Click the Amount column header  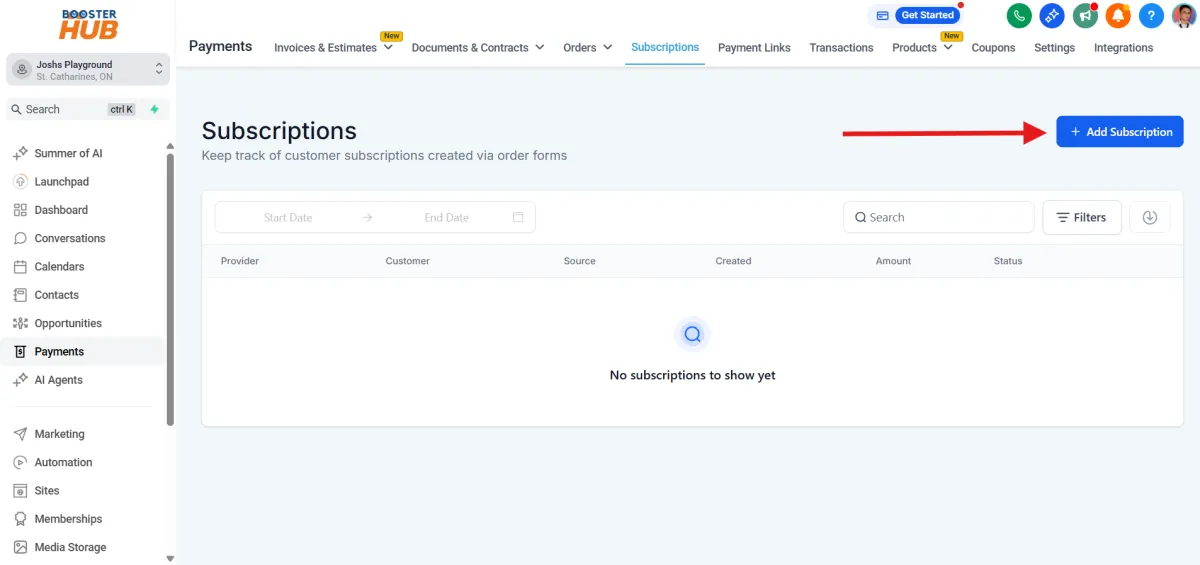pyautogui.click(x=894, y=261)
